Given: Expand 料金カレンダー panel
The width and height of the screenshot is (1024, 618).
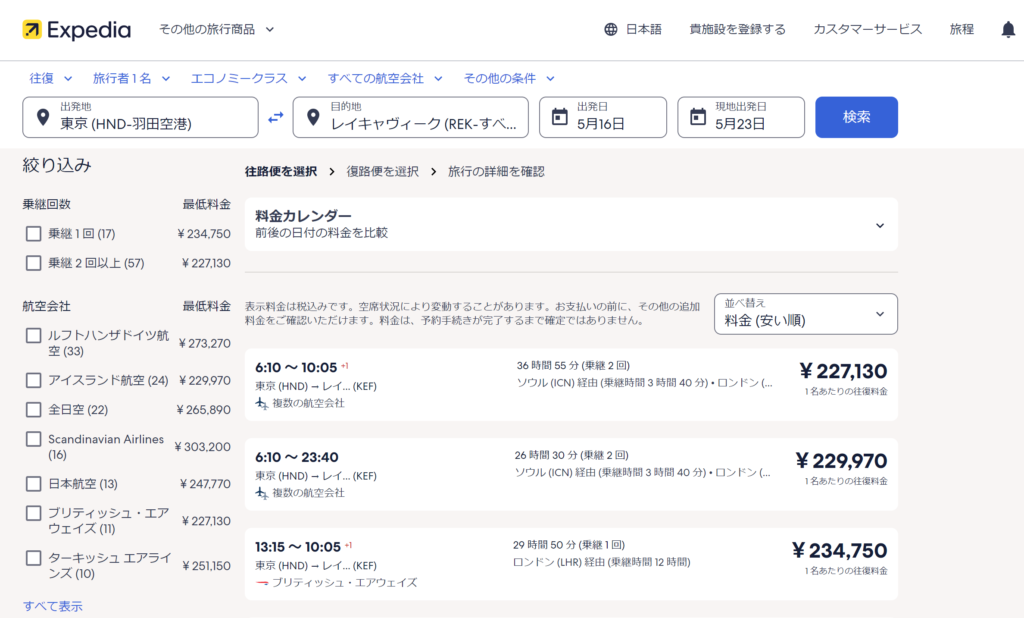Looking at the screenshot, I should 571,224.
